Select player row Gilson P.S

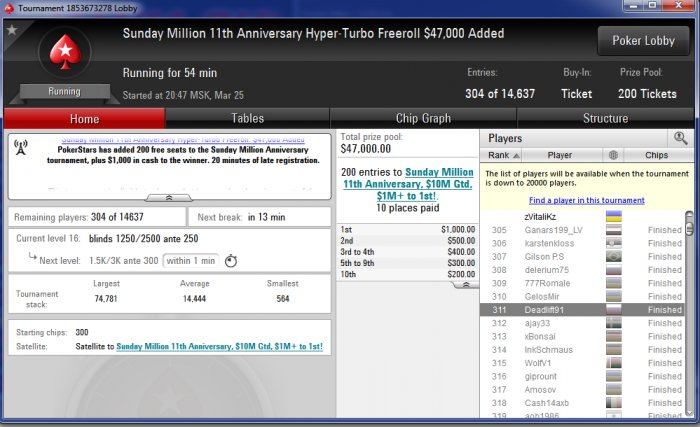tap(582, 256)
